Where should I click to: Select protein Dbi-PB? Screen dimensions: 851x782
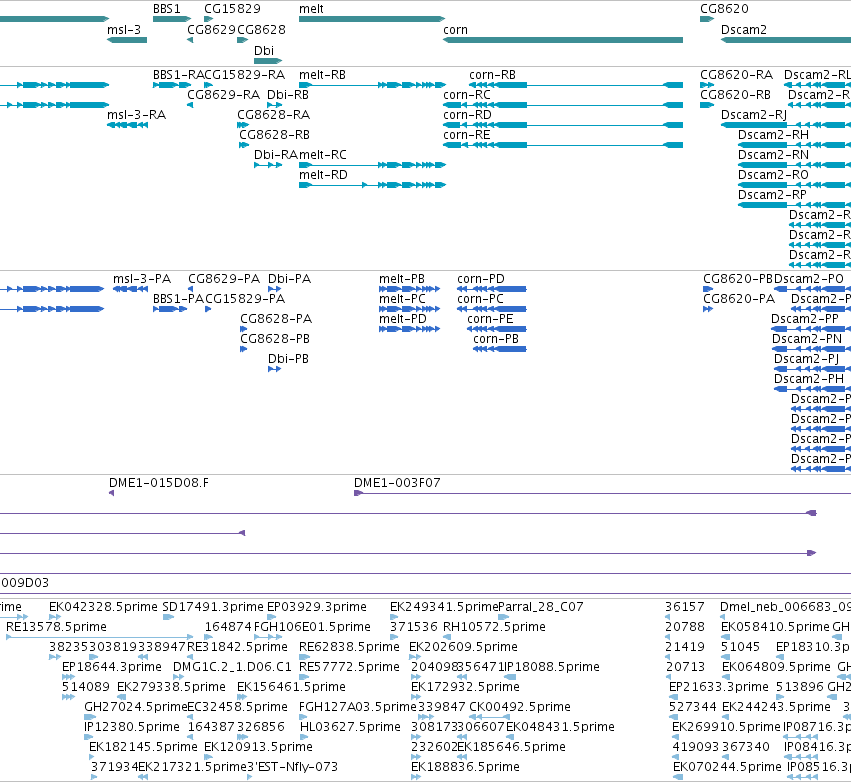pyautogui.click(x=288, y=359)
